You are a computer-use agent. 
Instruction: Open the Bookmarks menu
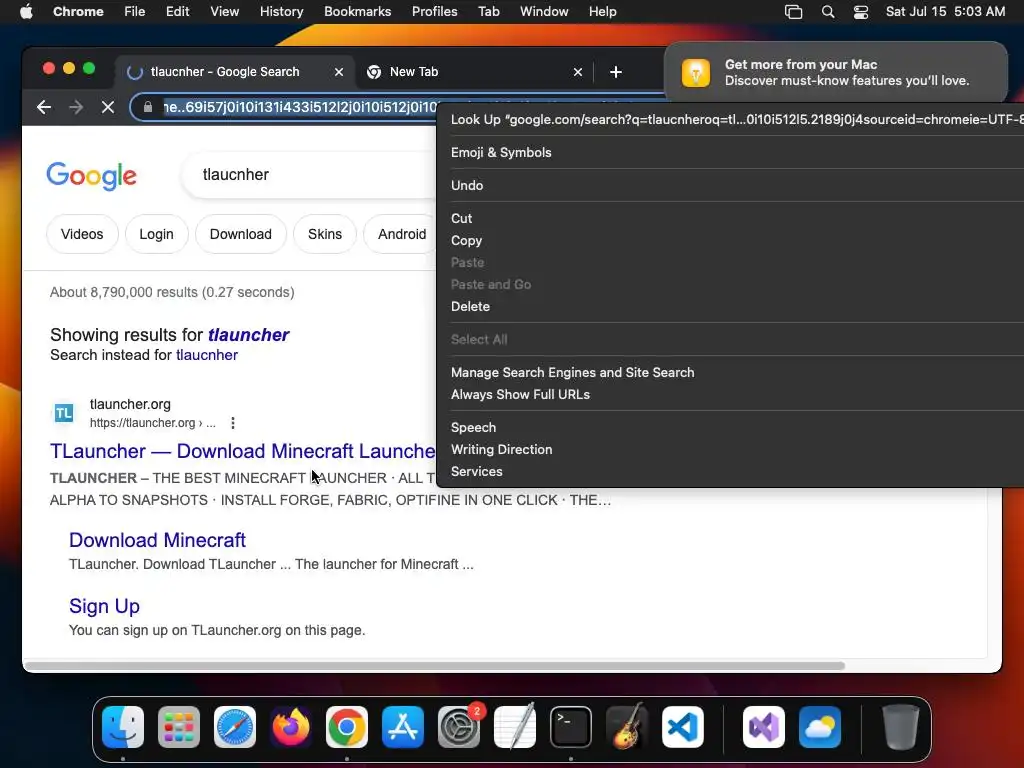click(x=357, y=12)
